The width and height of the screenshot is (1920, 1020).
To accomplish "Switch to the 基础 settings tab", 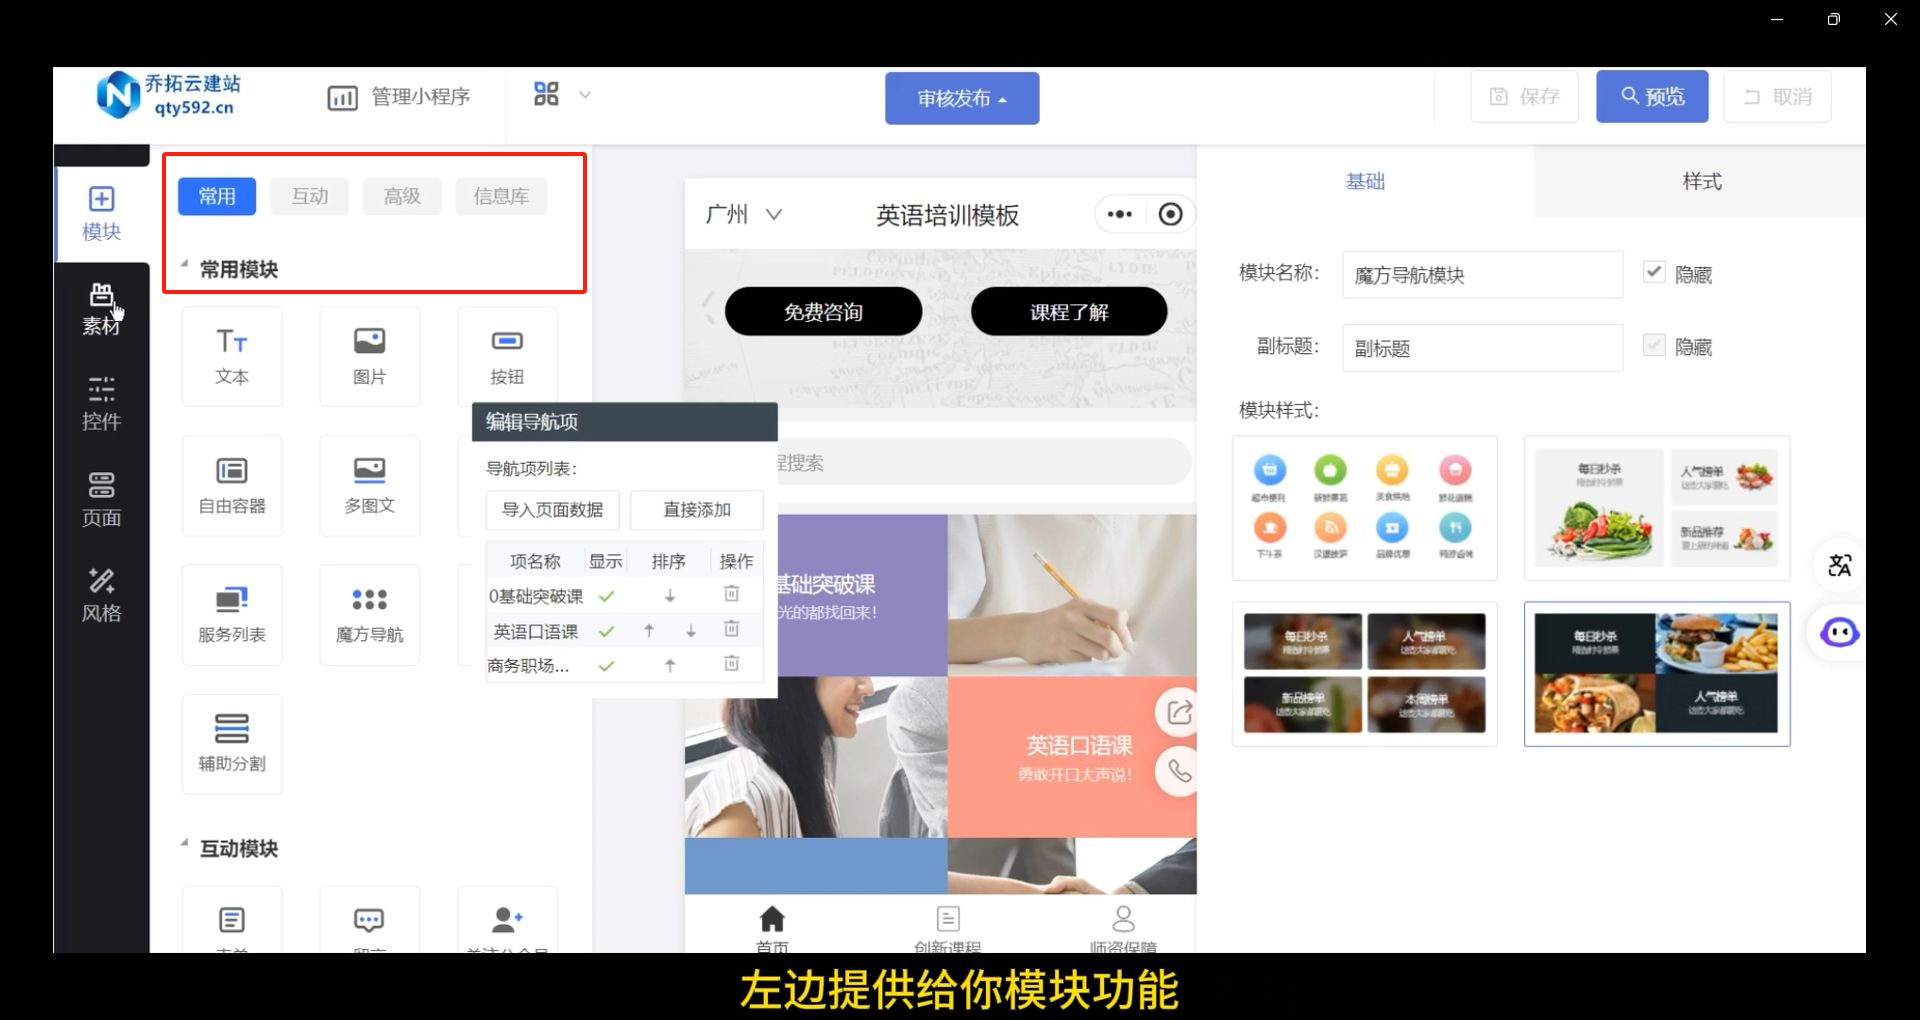I will 1365,181.
